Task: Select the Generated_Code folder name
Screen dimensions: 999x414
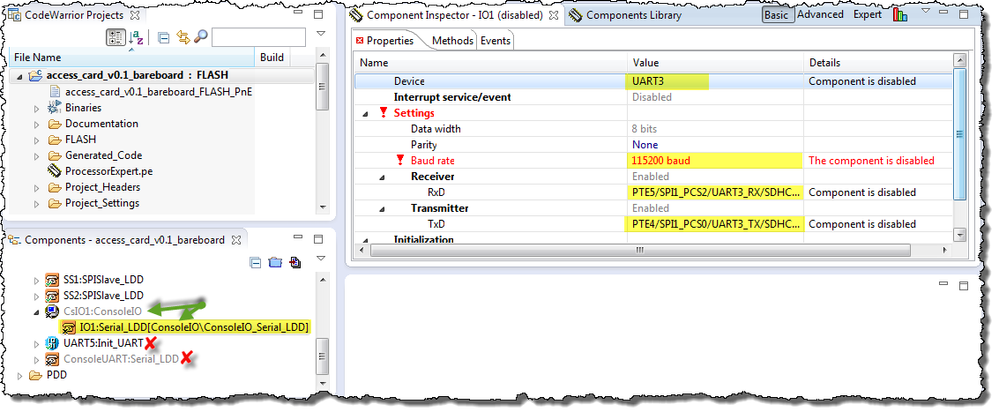Action: [103, 155]
